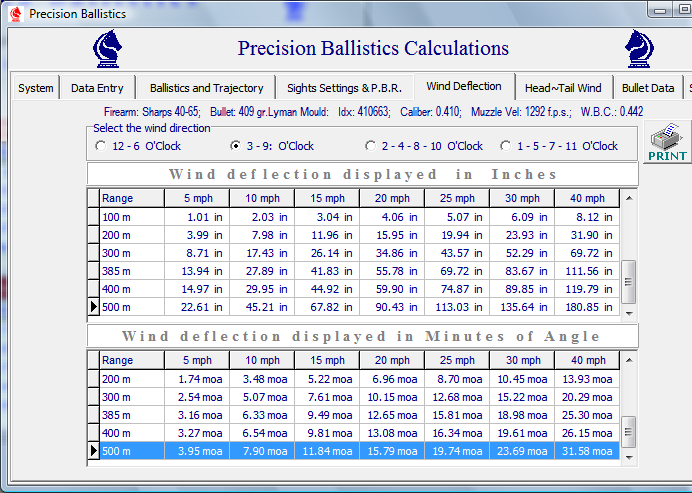692x493 pixels.
Task: Open the System tab
Action: click(36, 88)
